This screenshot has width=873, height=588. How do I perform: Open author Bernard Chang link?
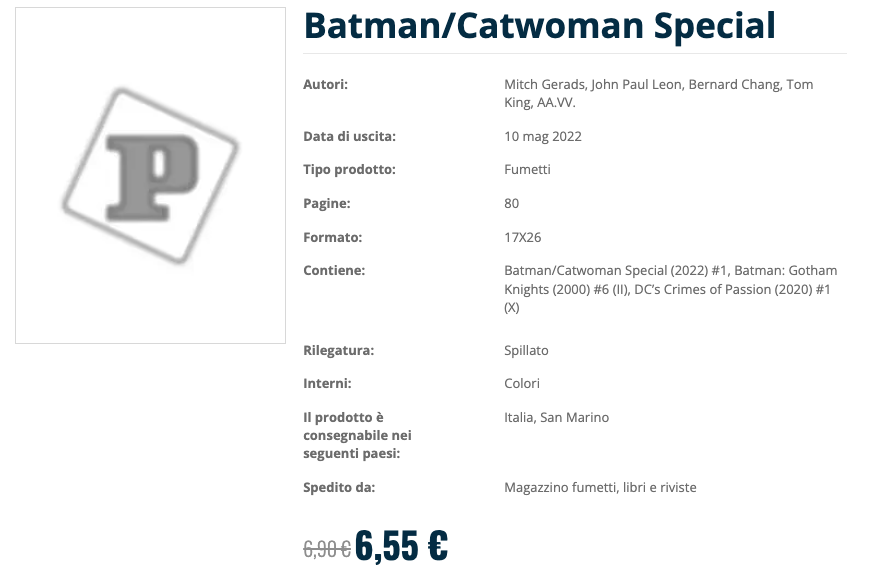pos(735,85)
